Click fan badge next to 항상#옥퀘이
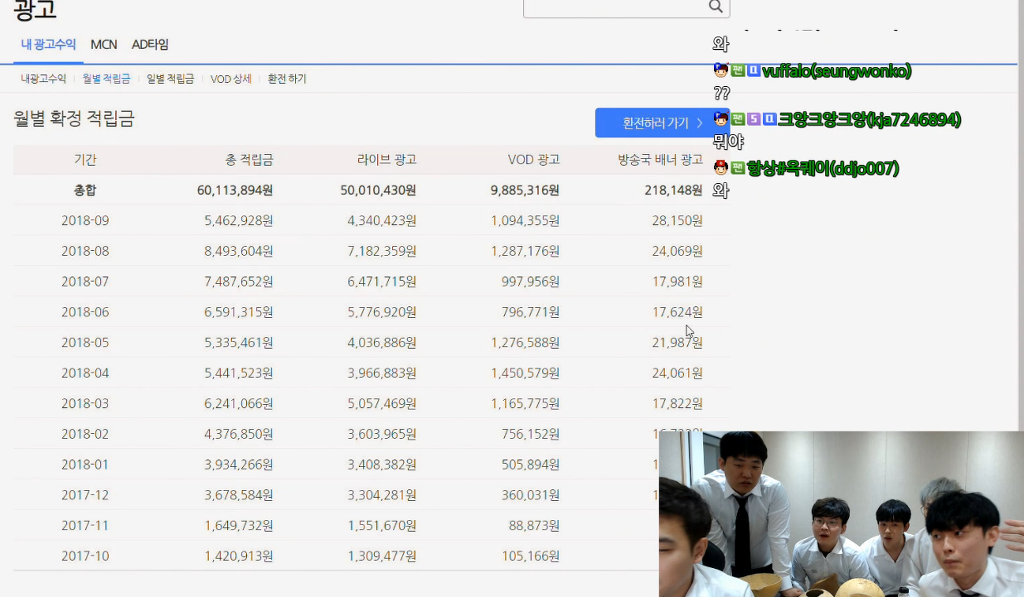 [x=738, y=168]
